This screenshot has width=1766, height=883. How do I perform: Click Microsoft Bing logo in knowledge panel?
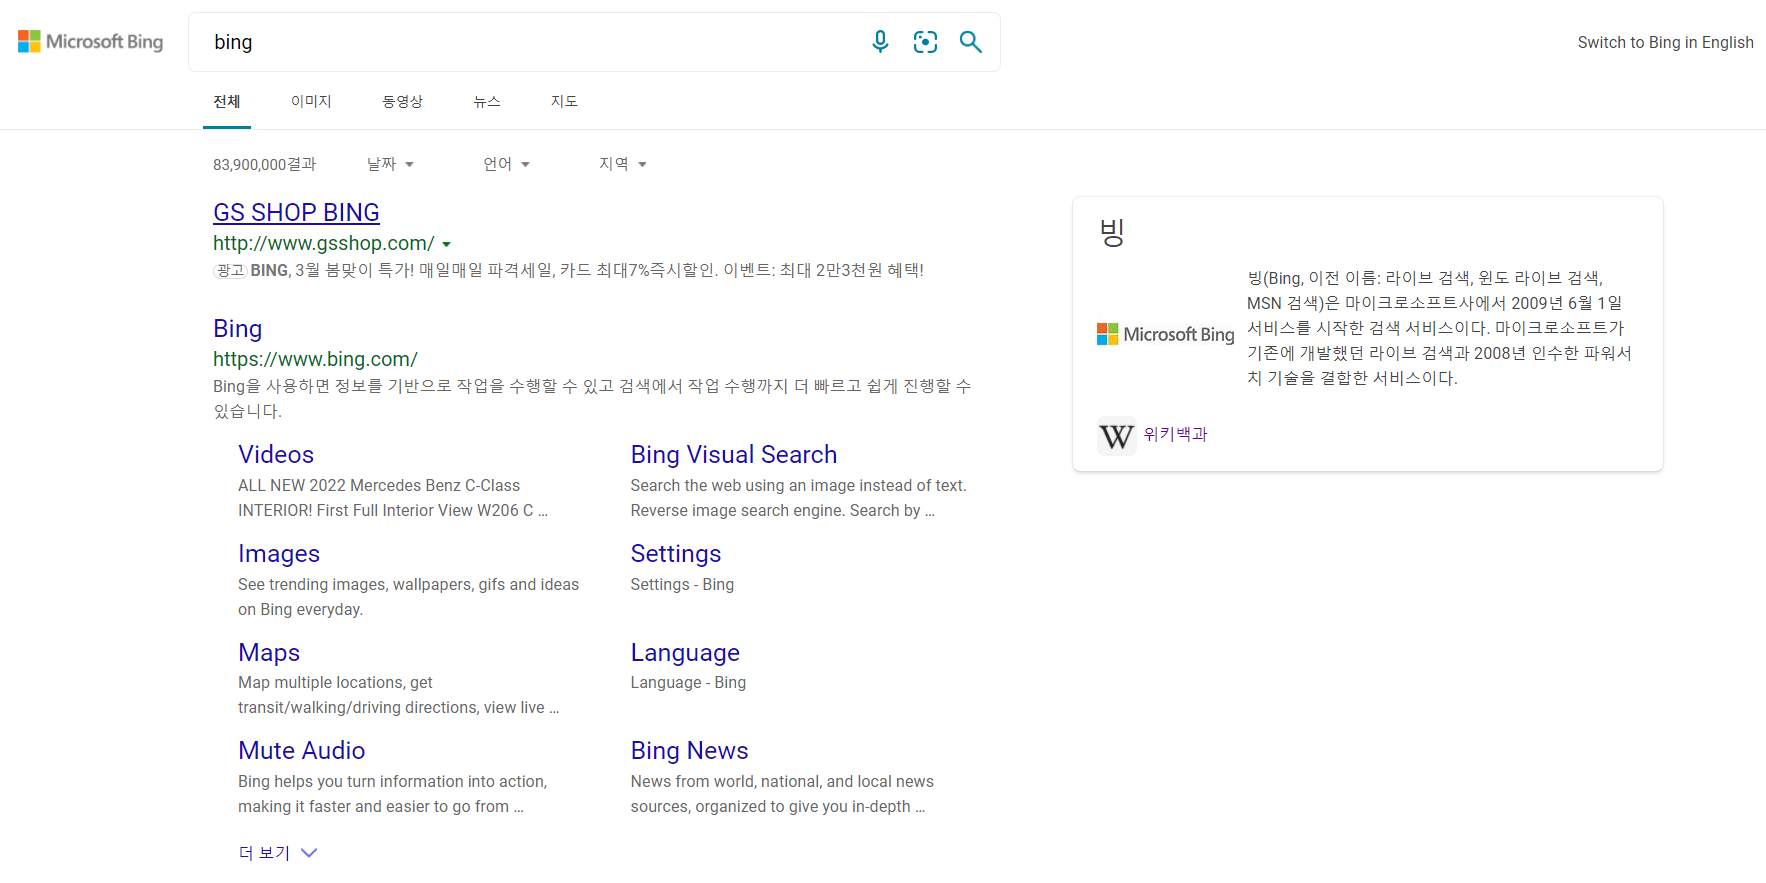1166,334
